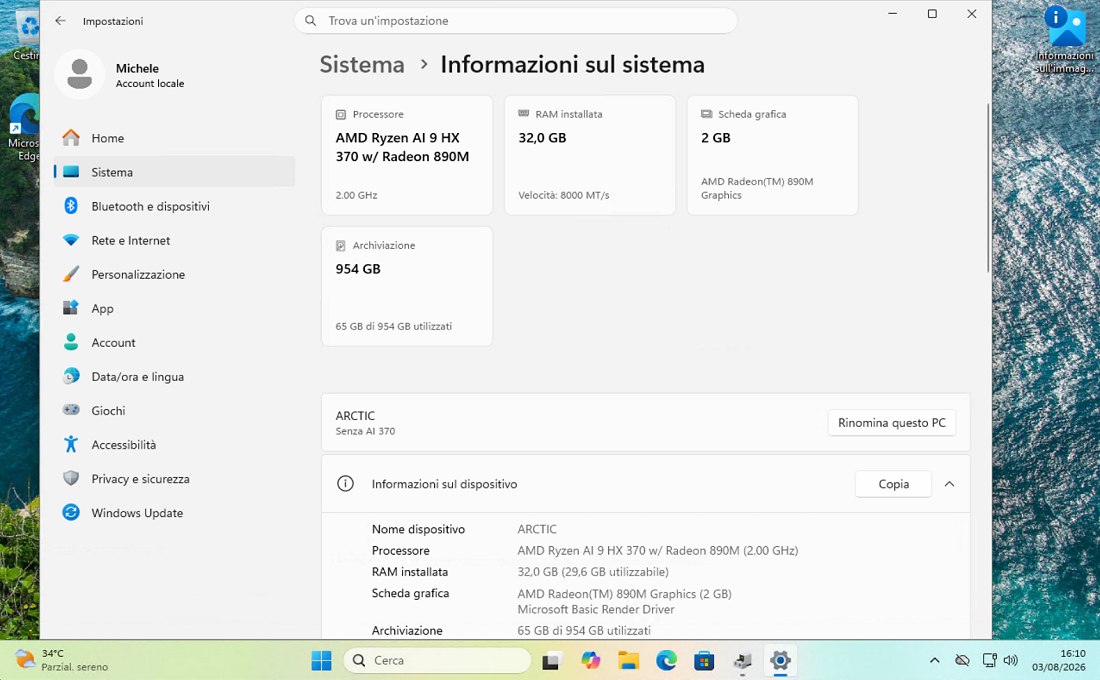Click the Account person icon in sidebar
Image resolution: width=1100 pixels, height=680 pixels.
[x=71, y=342]
